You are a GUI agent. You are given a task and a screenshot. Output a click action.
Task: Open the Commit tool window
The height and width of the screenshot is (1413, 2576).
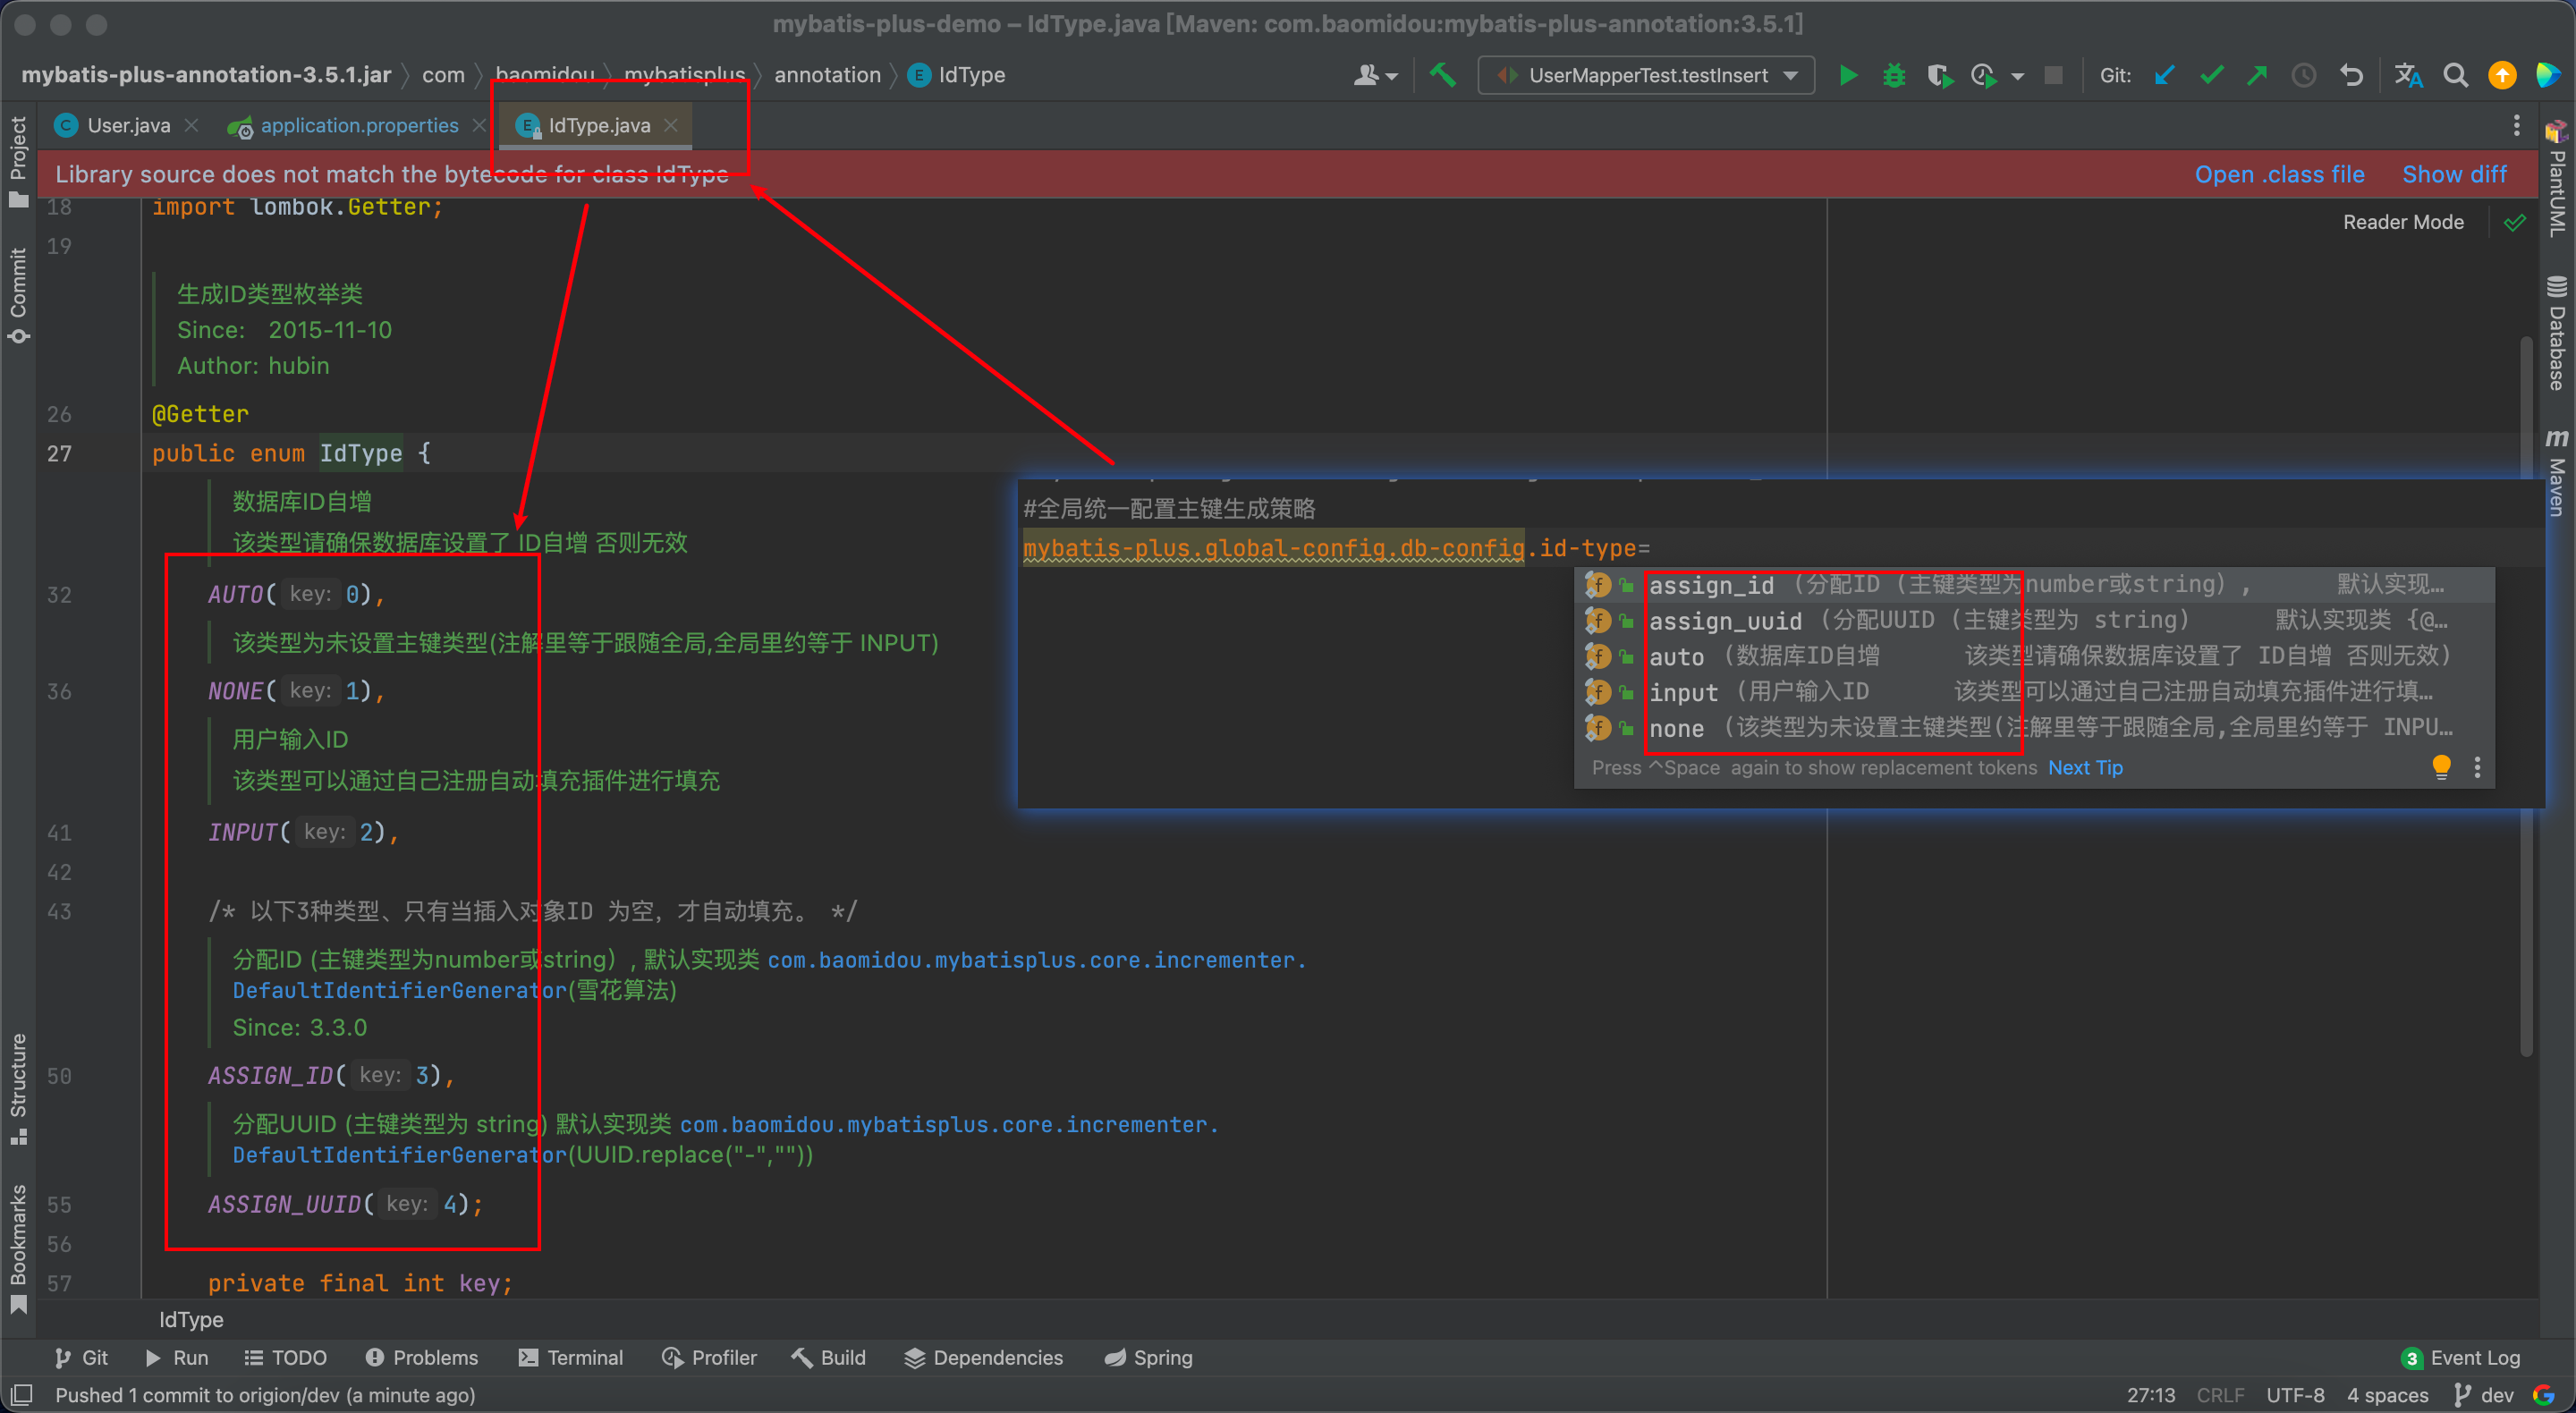point(18,295)
